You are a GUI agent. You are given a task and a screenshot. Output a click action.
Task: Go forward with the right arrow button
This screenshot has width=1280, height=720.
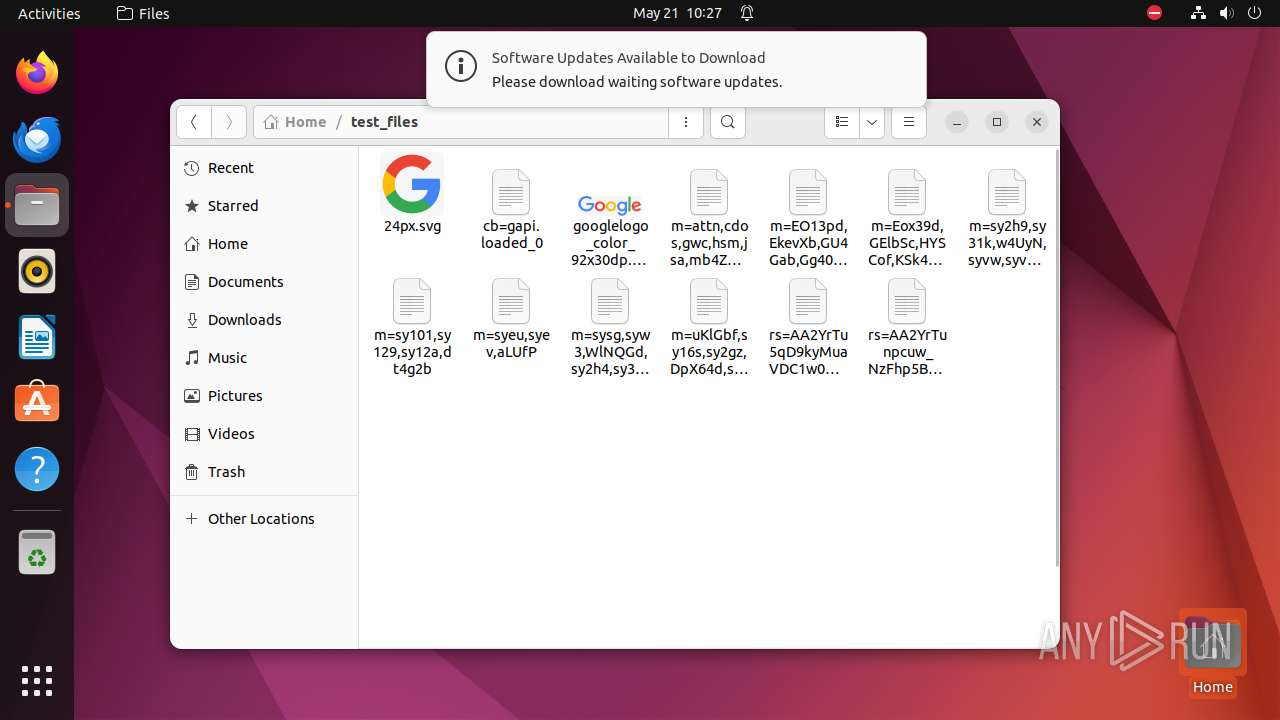(229, 122)
